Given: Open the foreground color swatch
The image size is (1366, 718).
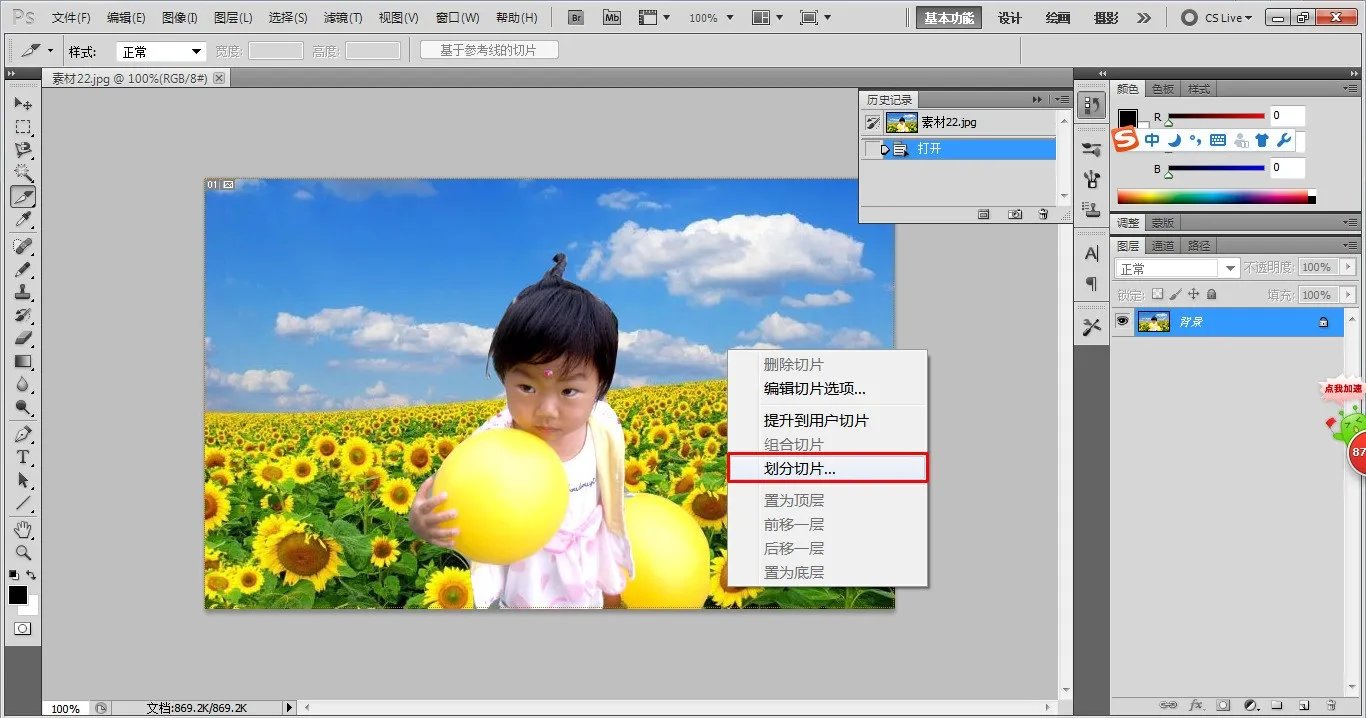Looking at the screenshot, I should (x=17, y=596).
